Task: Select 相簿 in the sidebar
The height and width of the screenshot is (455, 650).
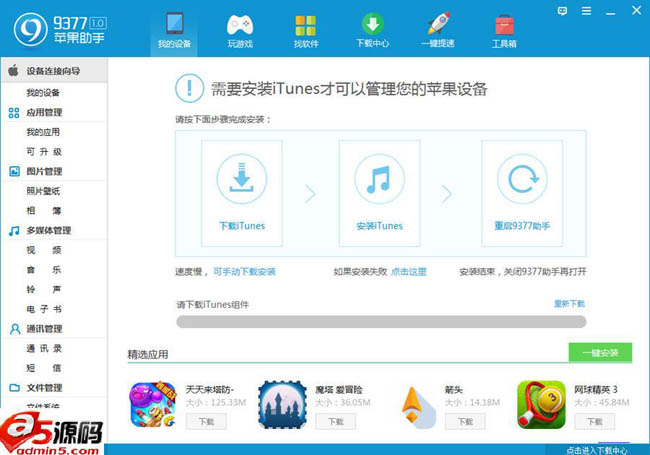Action: tap(44, 211)
